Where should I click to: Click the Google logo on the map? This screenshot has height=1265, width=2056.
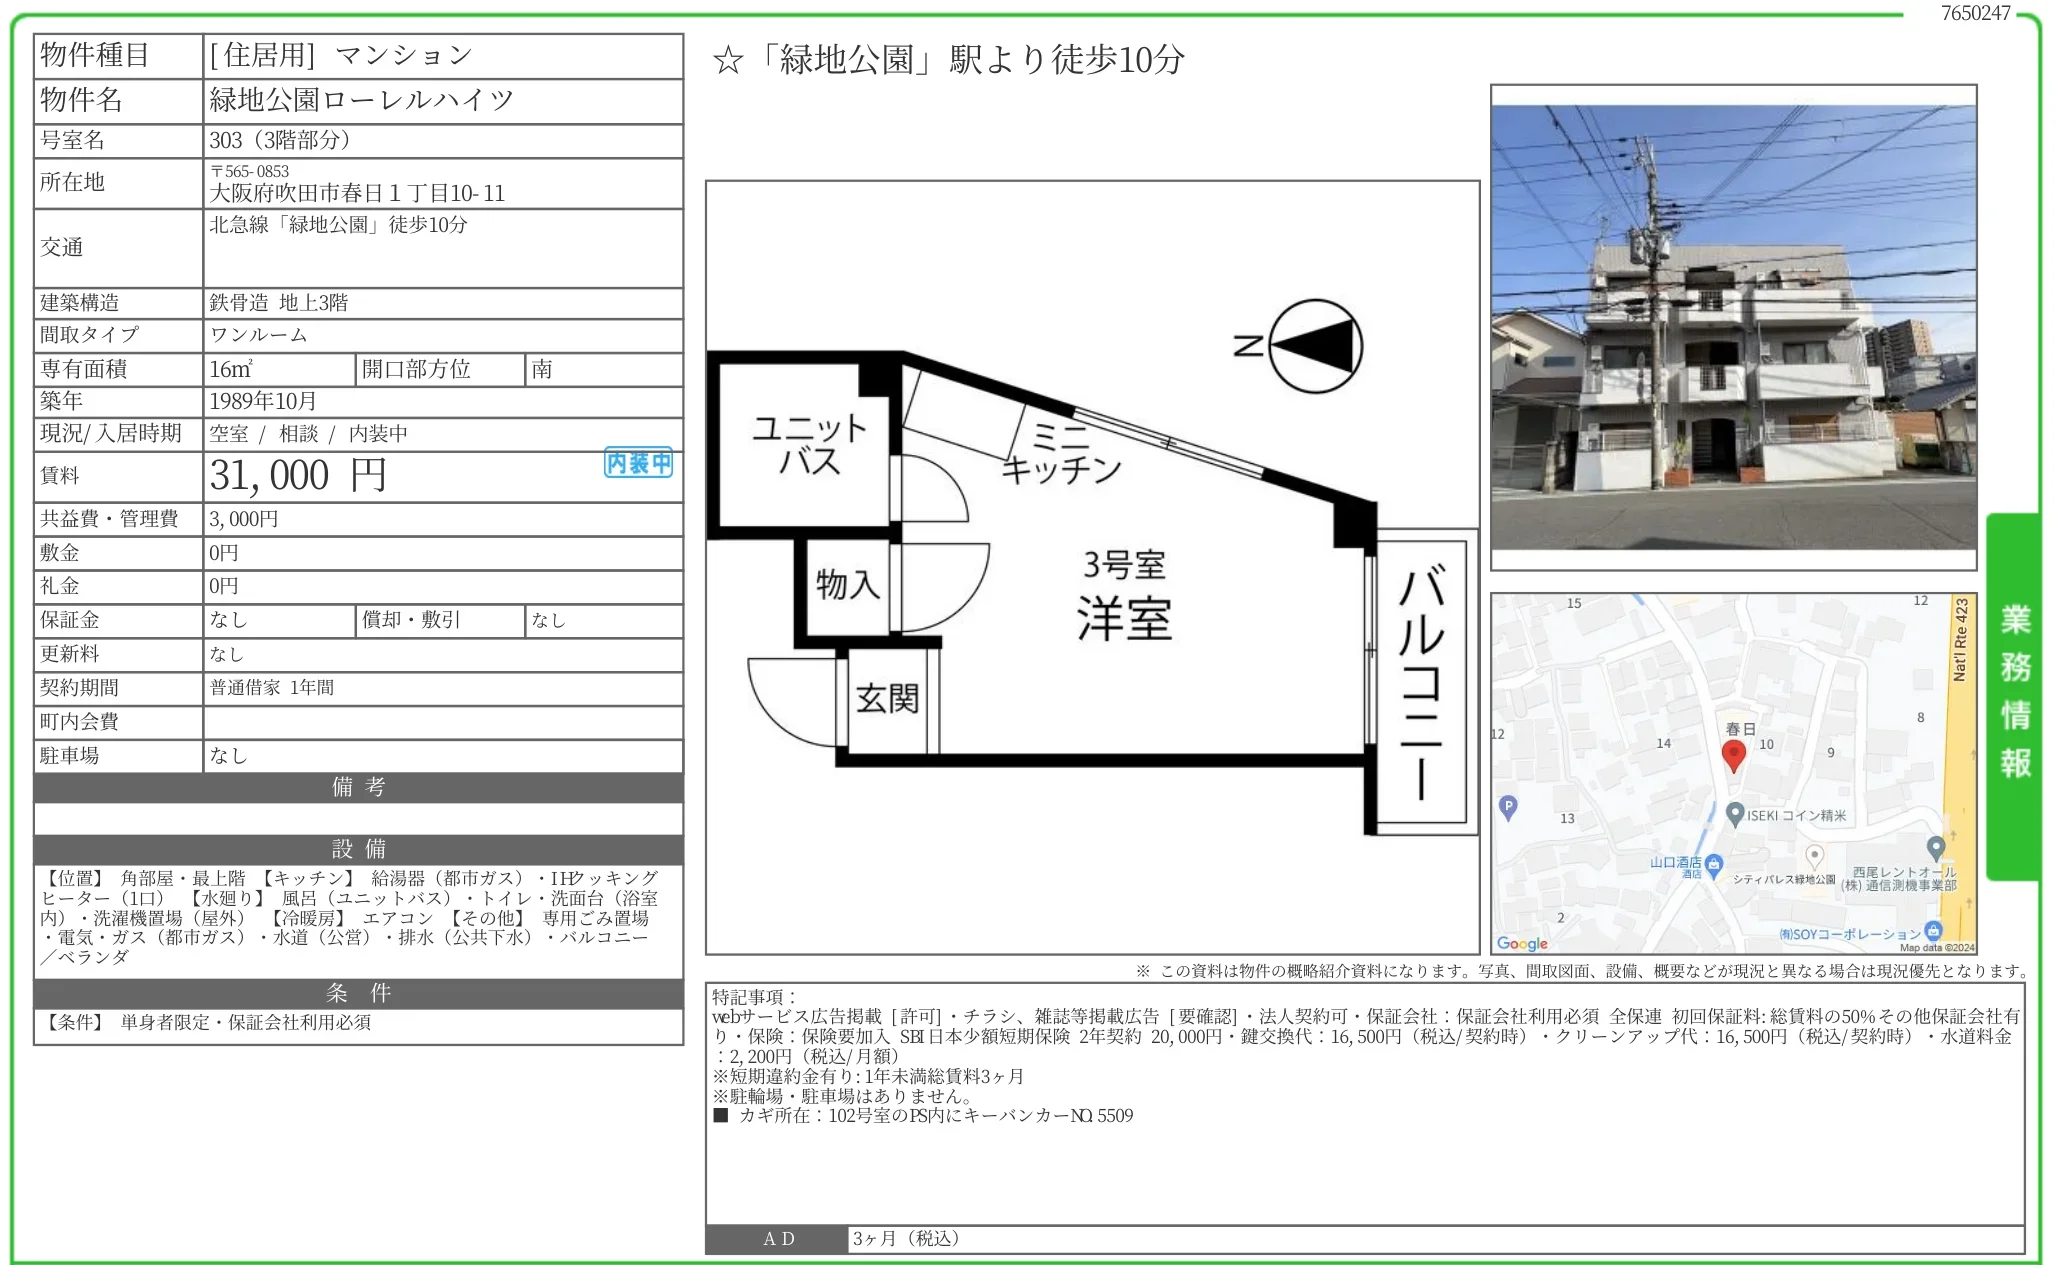(1524, 943)
